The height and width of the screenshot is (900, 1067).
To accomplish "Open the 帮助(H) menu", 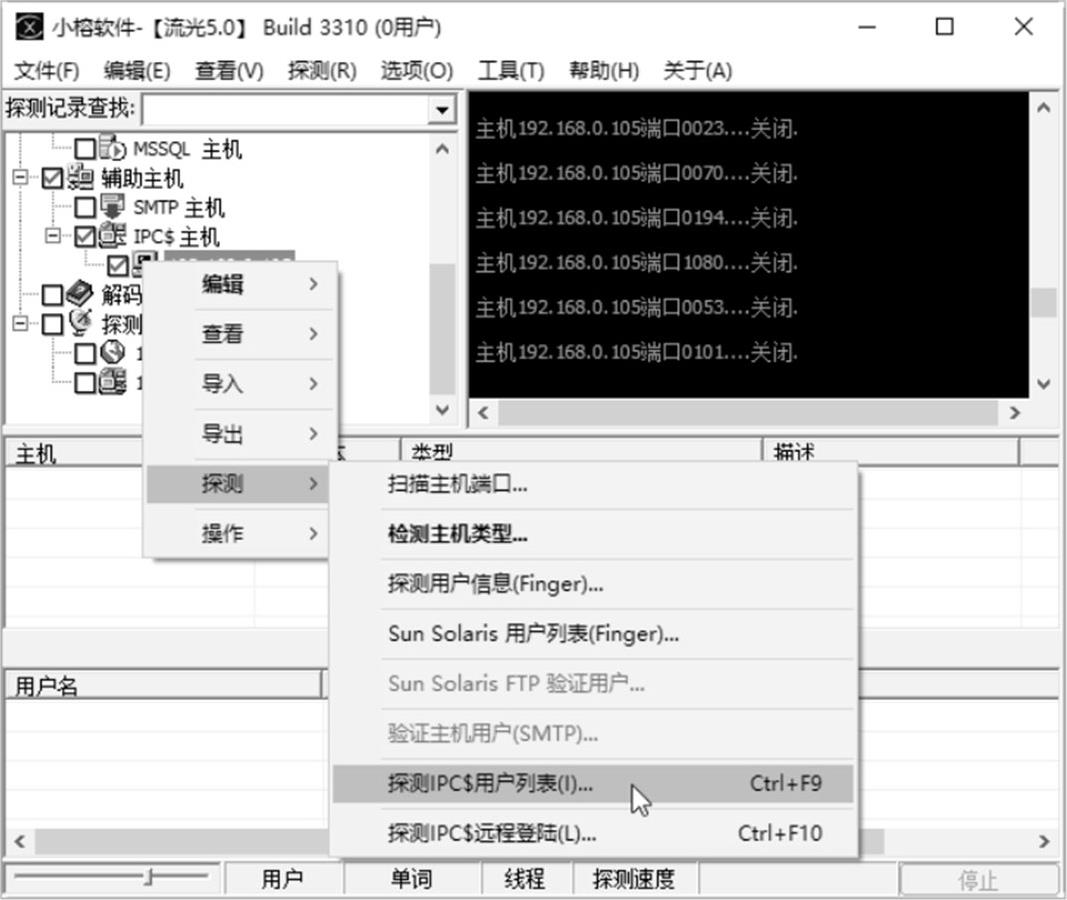I will pos(604,71).
